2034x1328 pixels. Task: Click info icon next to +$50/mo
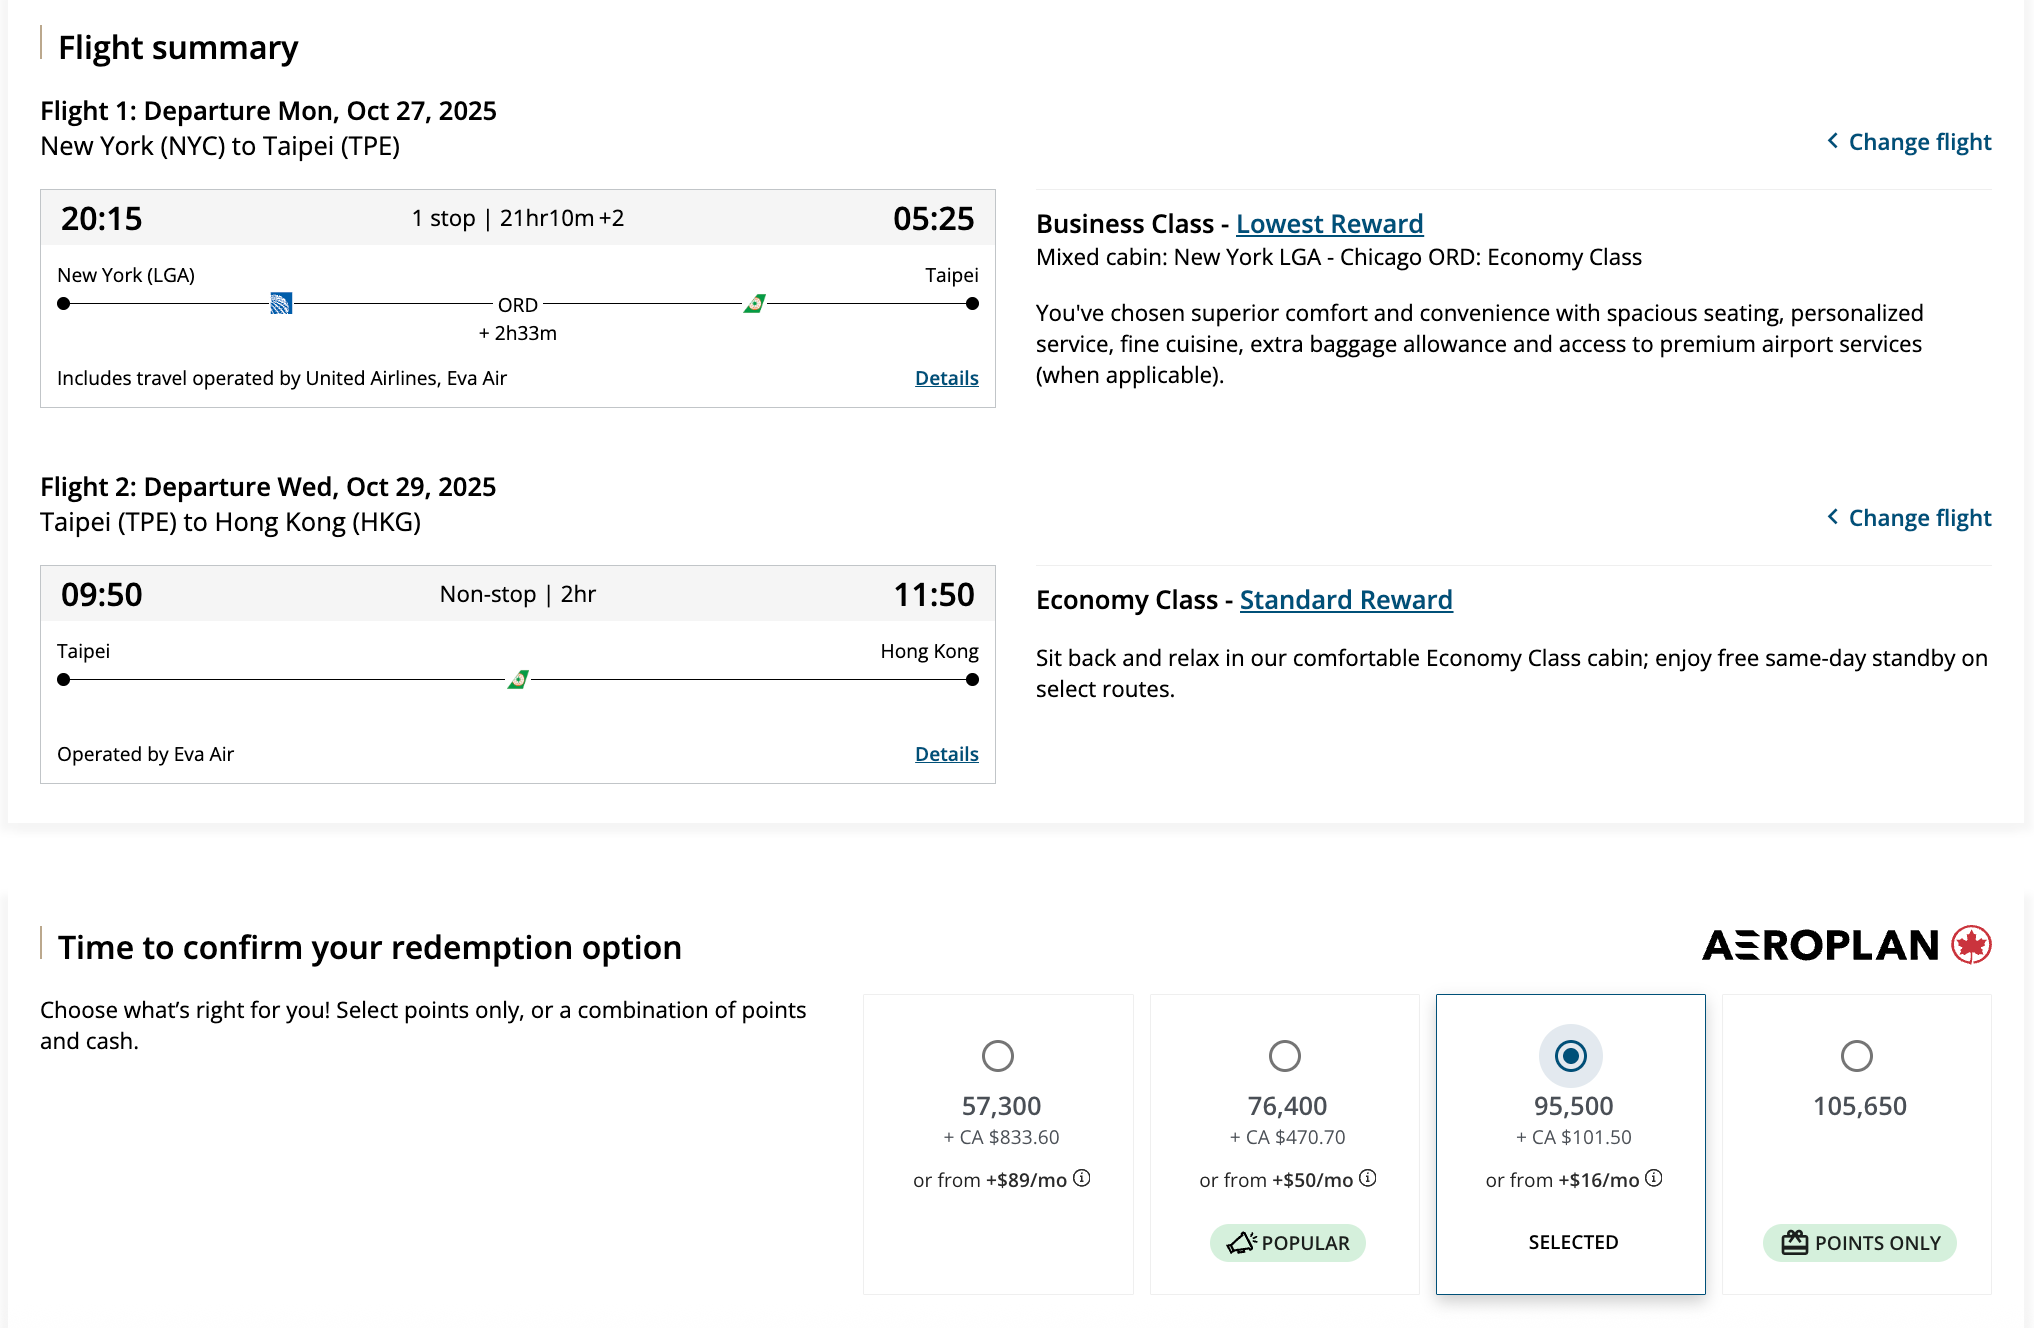tap(1367, 1178)
